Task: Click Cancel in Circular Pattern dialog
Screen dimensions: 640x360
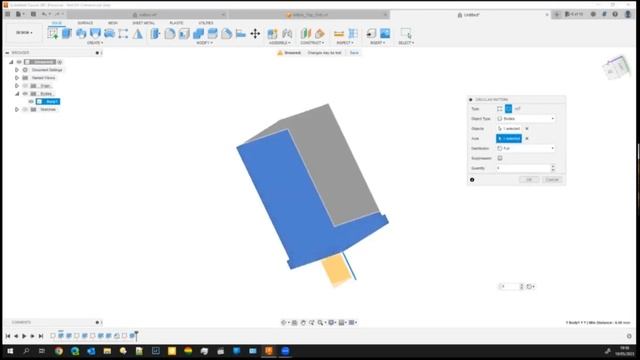Action: [552, 180]
